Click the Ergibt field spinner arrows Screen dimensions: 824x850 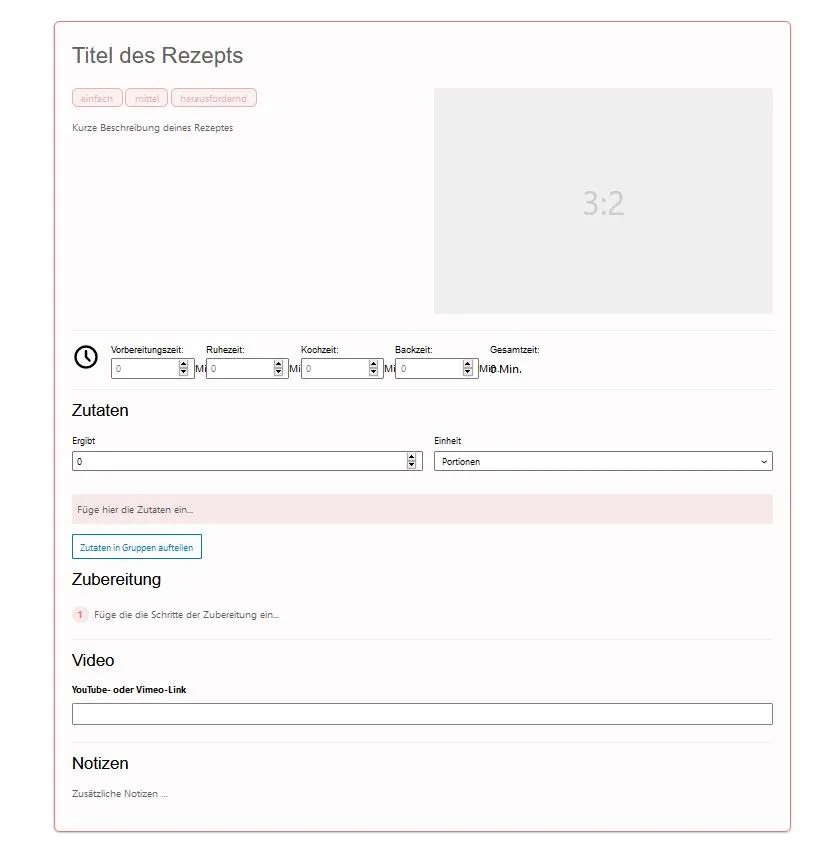click(x=411, y=462)
